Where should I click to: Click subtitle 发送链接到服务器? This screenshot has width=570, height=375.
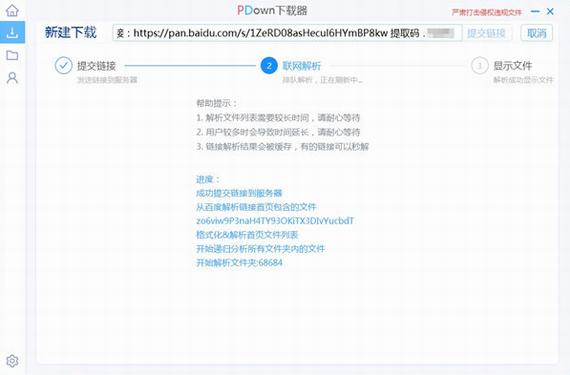pos(107,80)
